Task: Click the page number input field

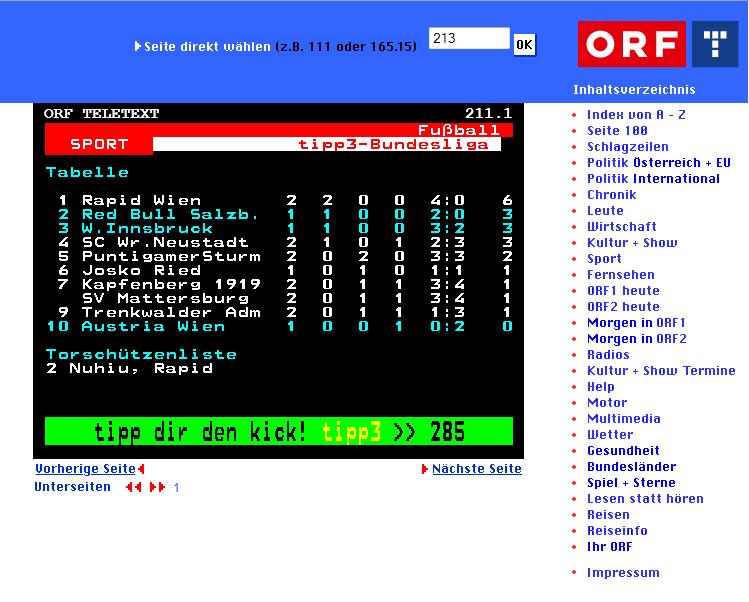Action: (469, 38)
